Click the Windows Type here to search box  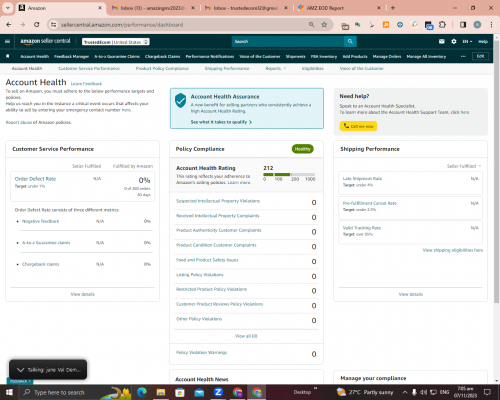pyautogui.click(x=59, y=392)
